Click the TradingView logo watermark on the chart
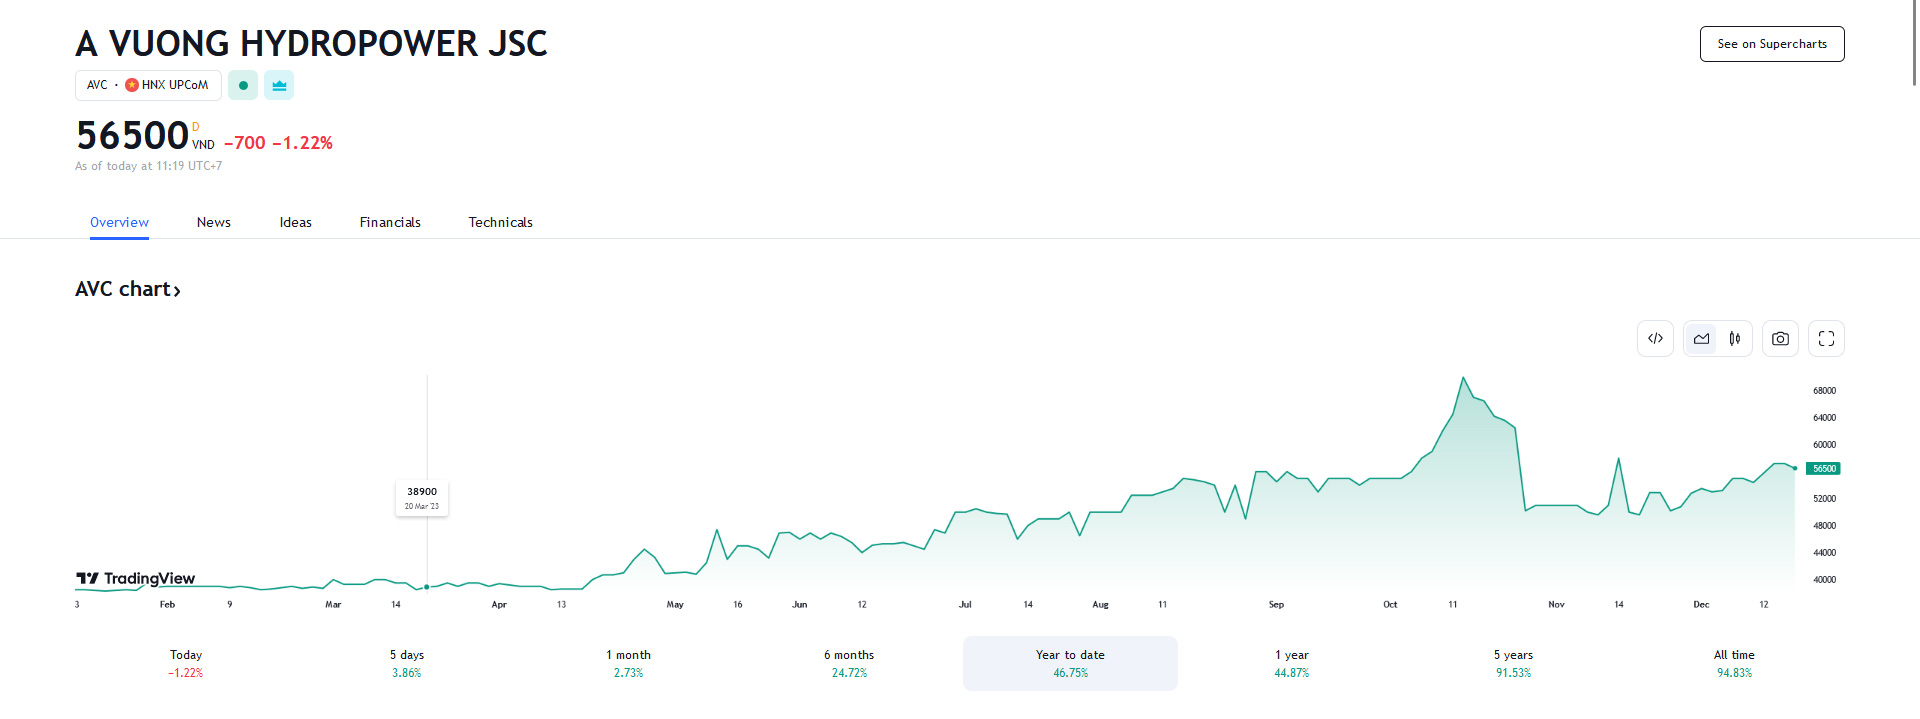1920x719 pixels. pyautogui.click(x=134, y=579)
